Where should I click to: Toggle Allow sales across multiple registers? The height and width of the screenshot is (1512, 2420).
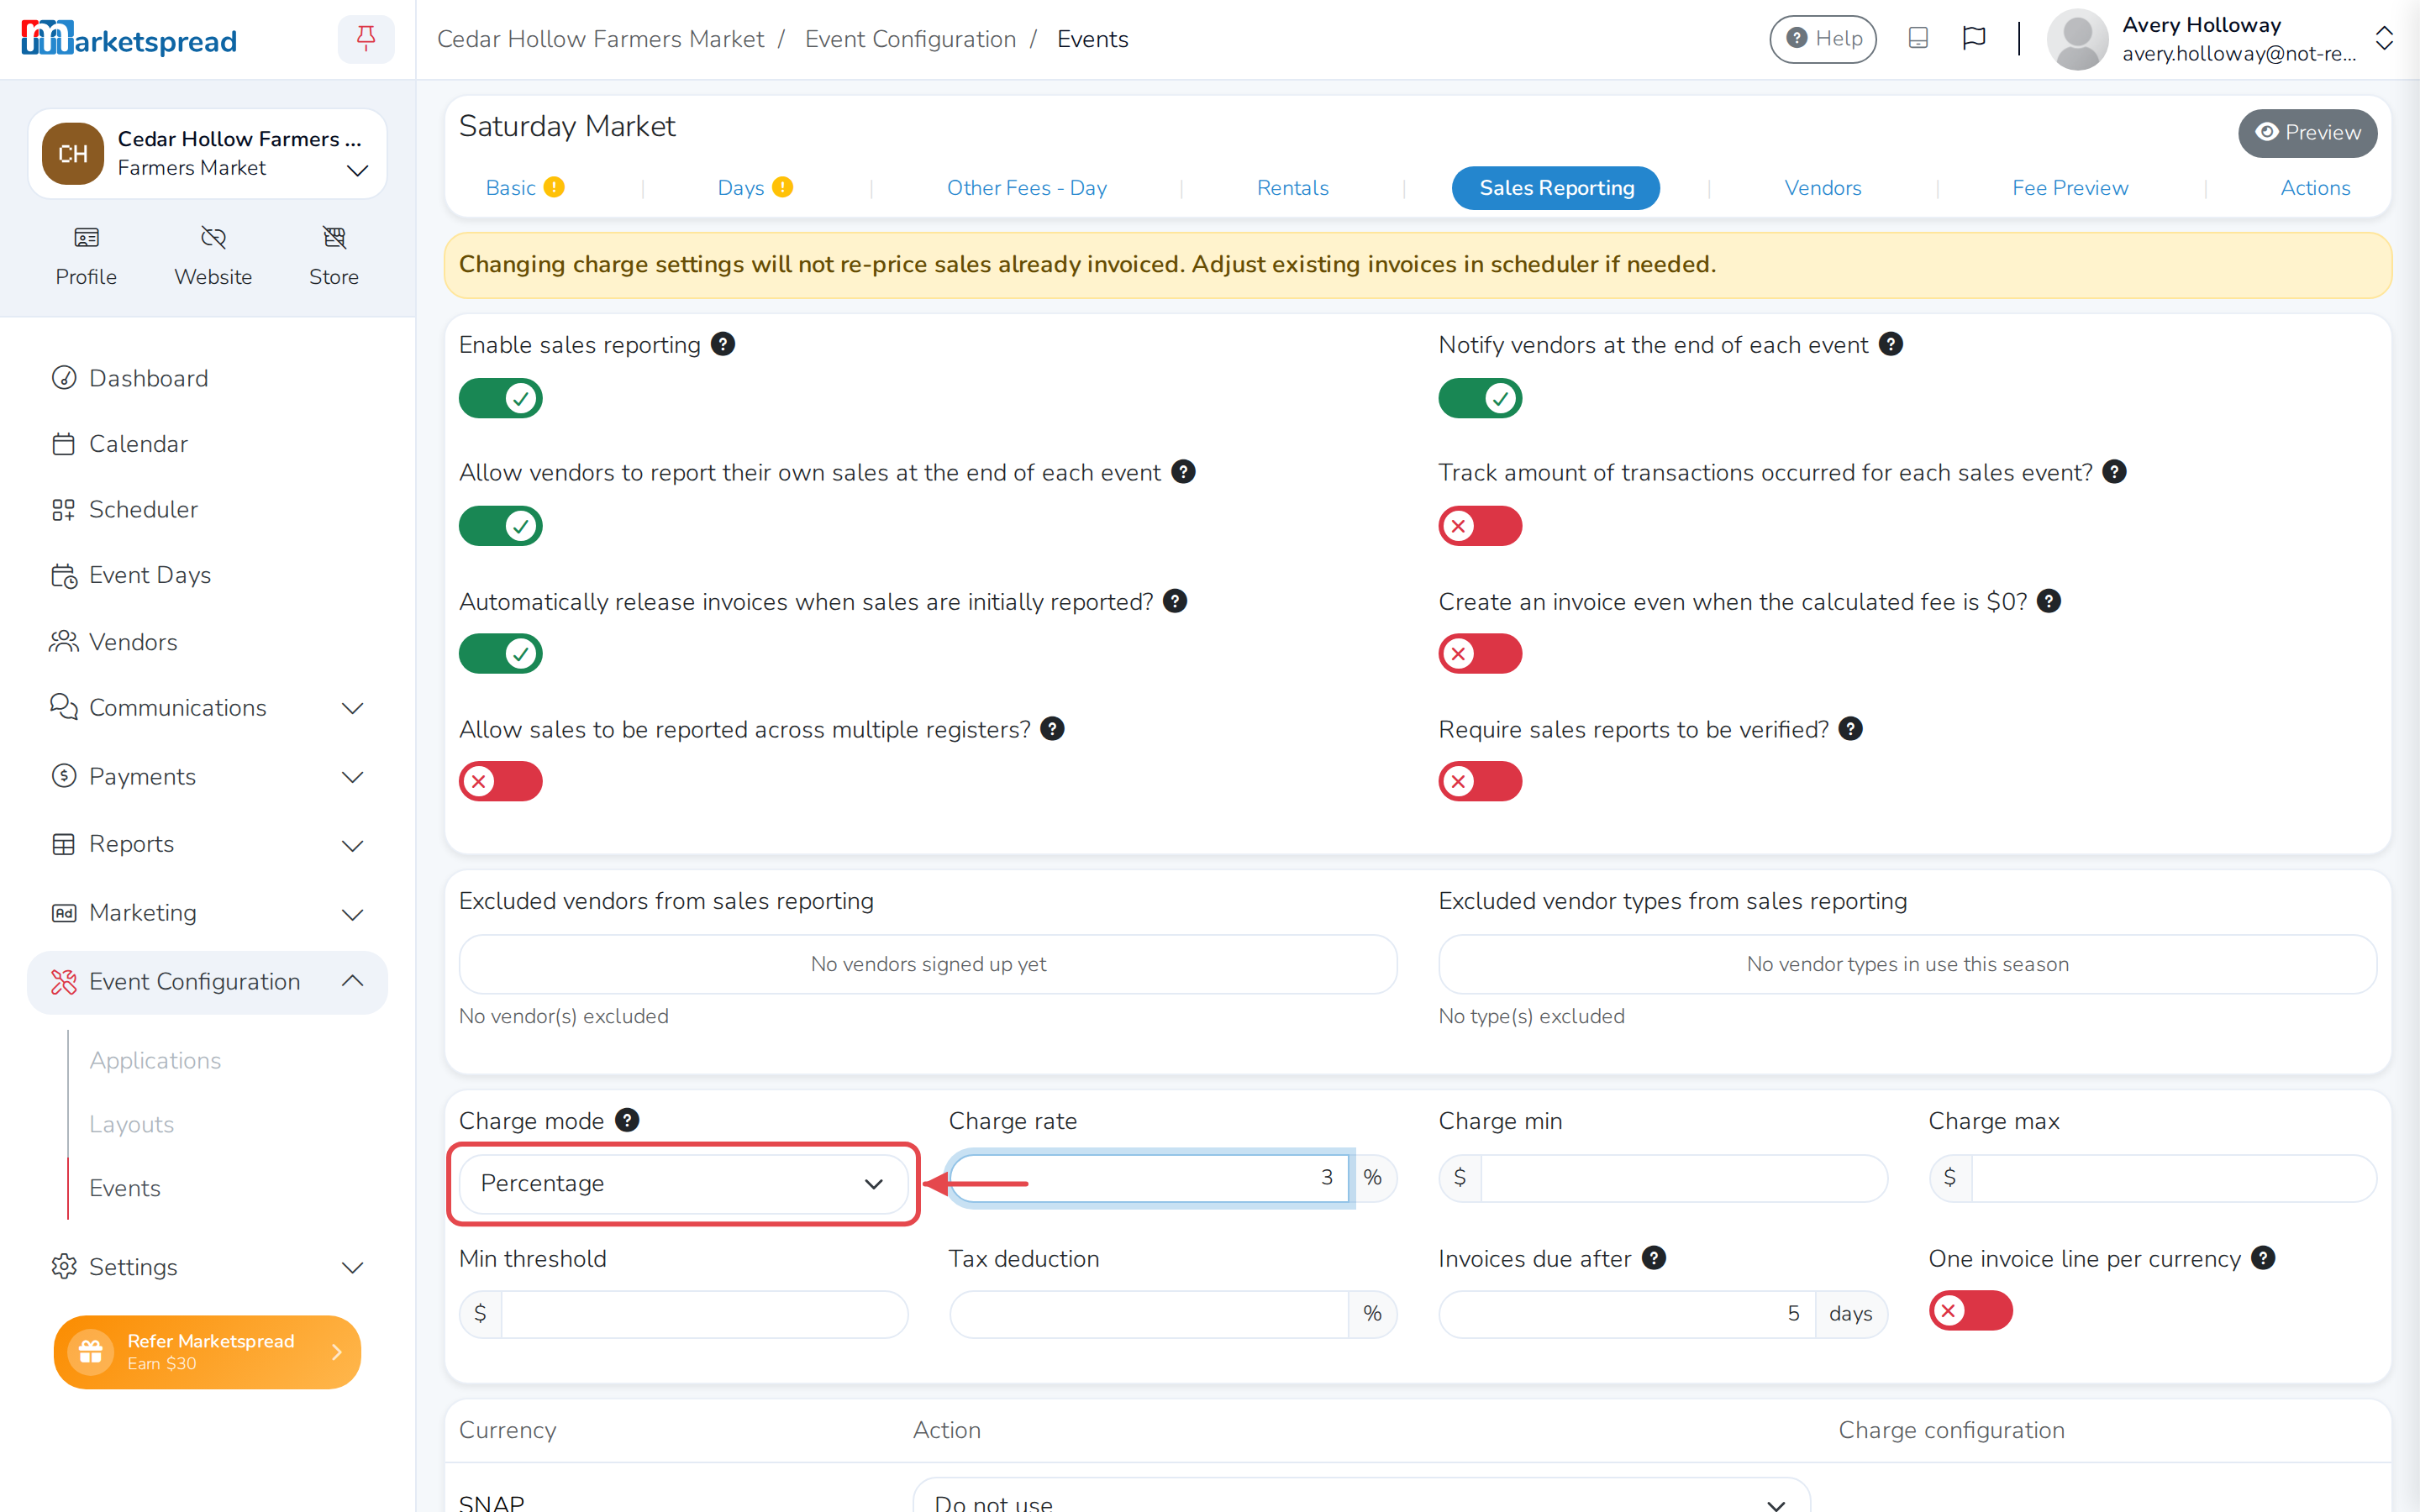[x=501, y=781]
